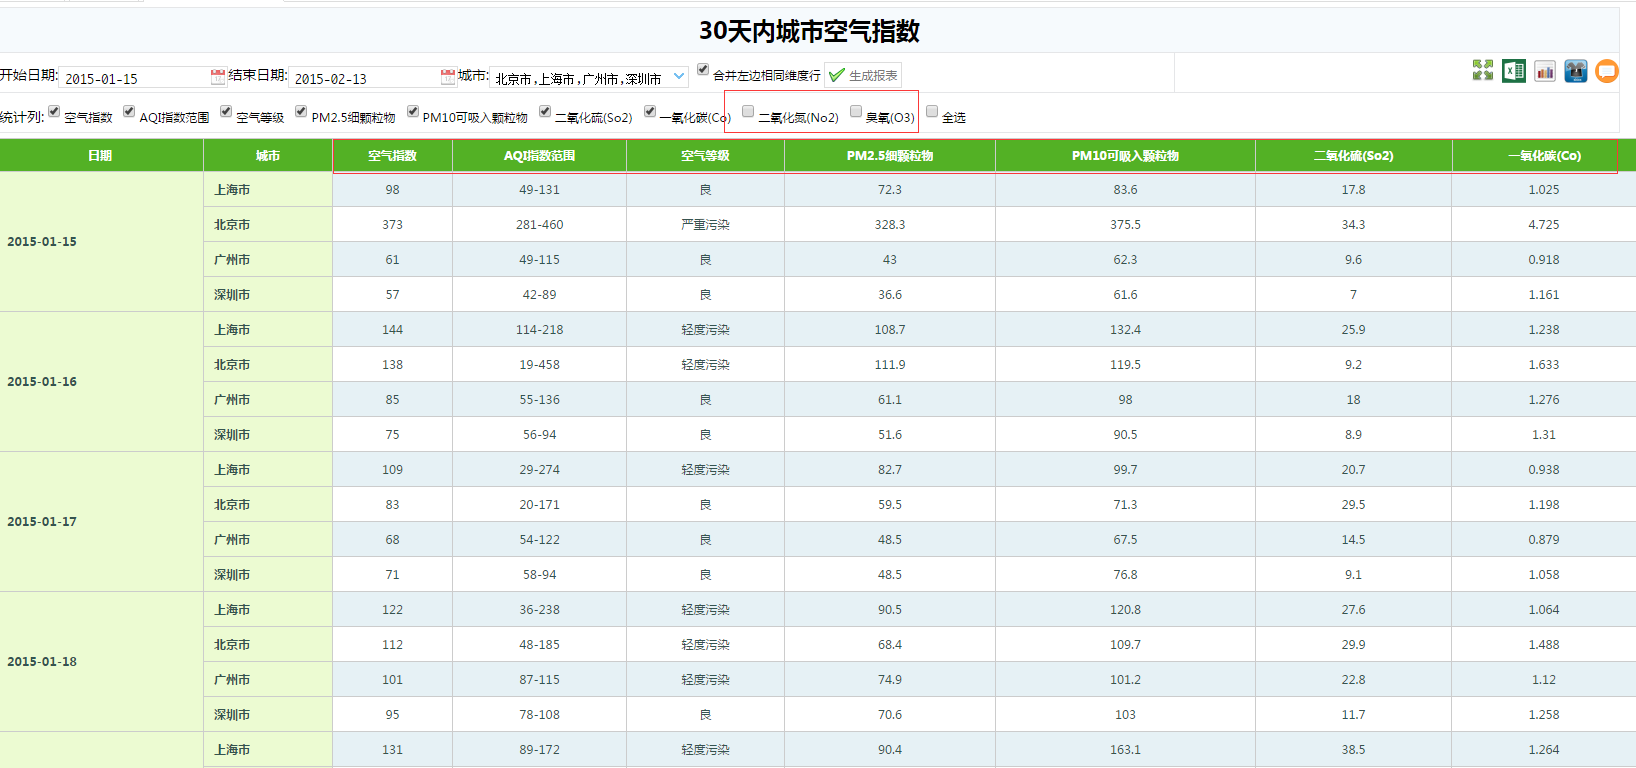Image resolution: width=1636 pixels, height=768 pixels.
Task: Click the 生成报表 generate report button
Action: pyautogui.click(x=863, y=76)
